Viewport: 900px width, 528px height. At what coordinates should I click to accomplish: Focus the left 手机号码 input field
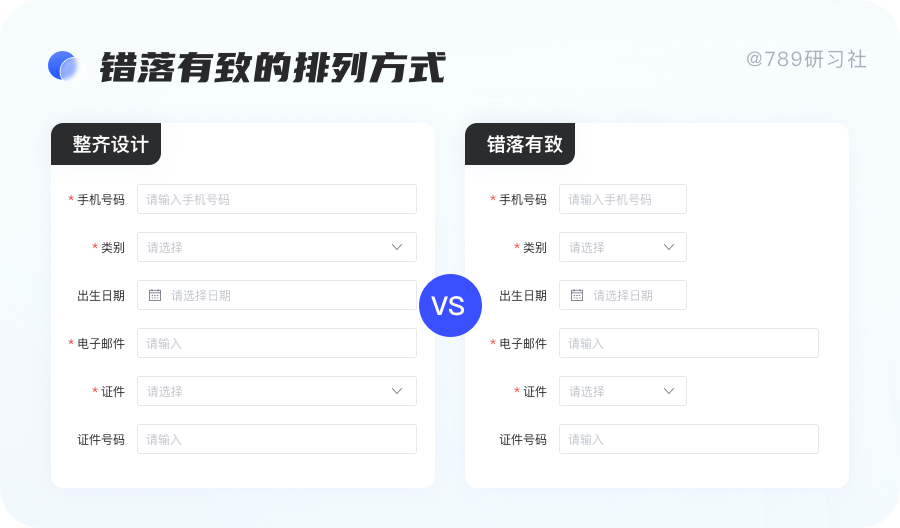point(277,199)
